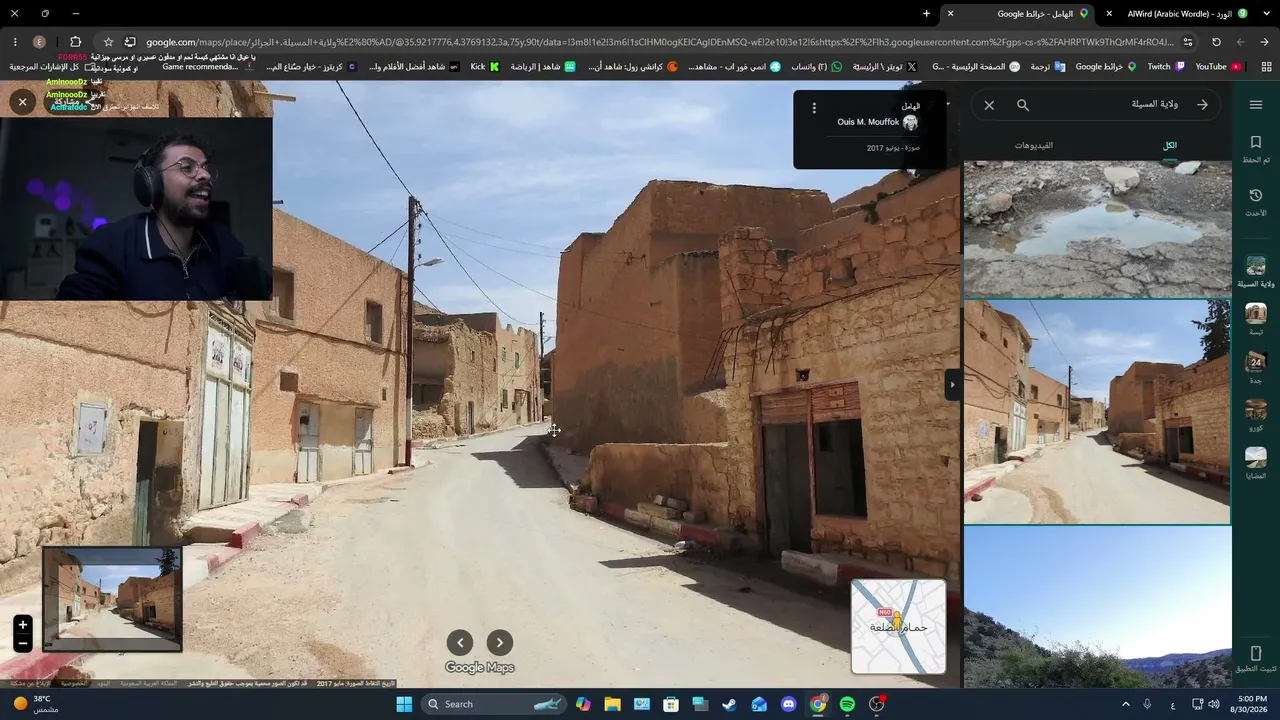Open the puddle photo thumbnail in the gallery
1280x720 pixels.
(1097, 230)
